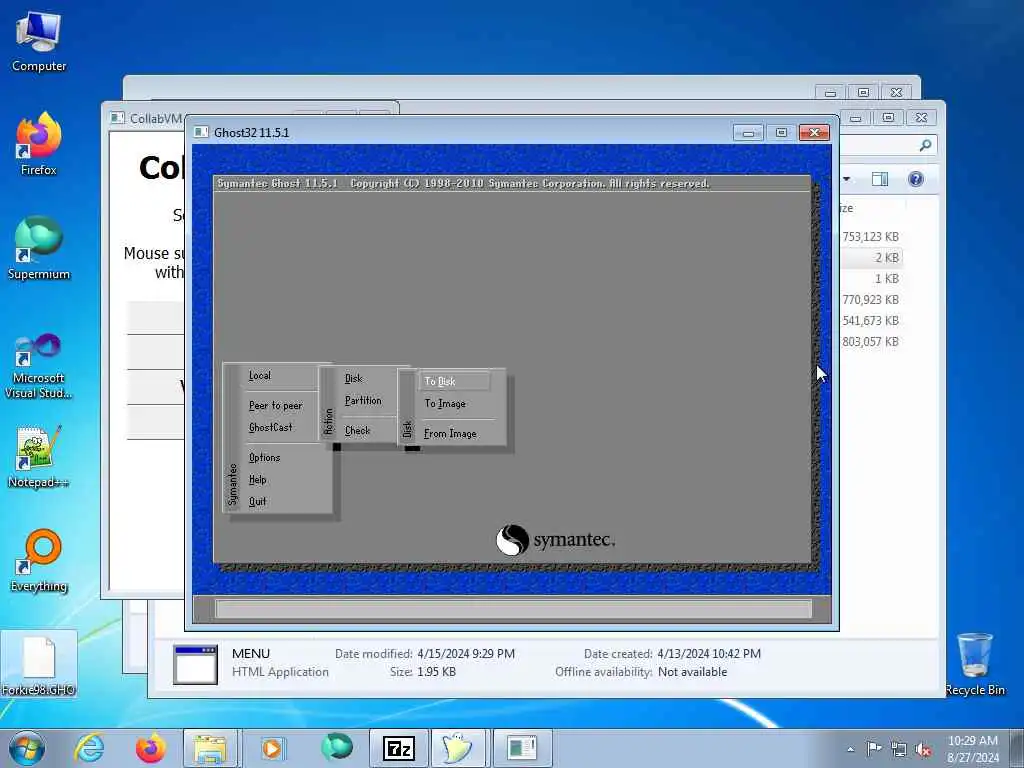Open Explorer help question mark icon
The width and height of the screenshot is (1024, 768).
point(916,179)
